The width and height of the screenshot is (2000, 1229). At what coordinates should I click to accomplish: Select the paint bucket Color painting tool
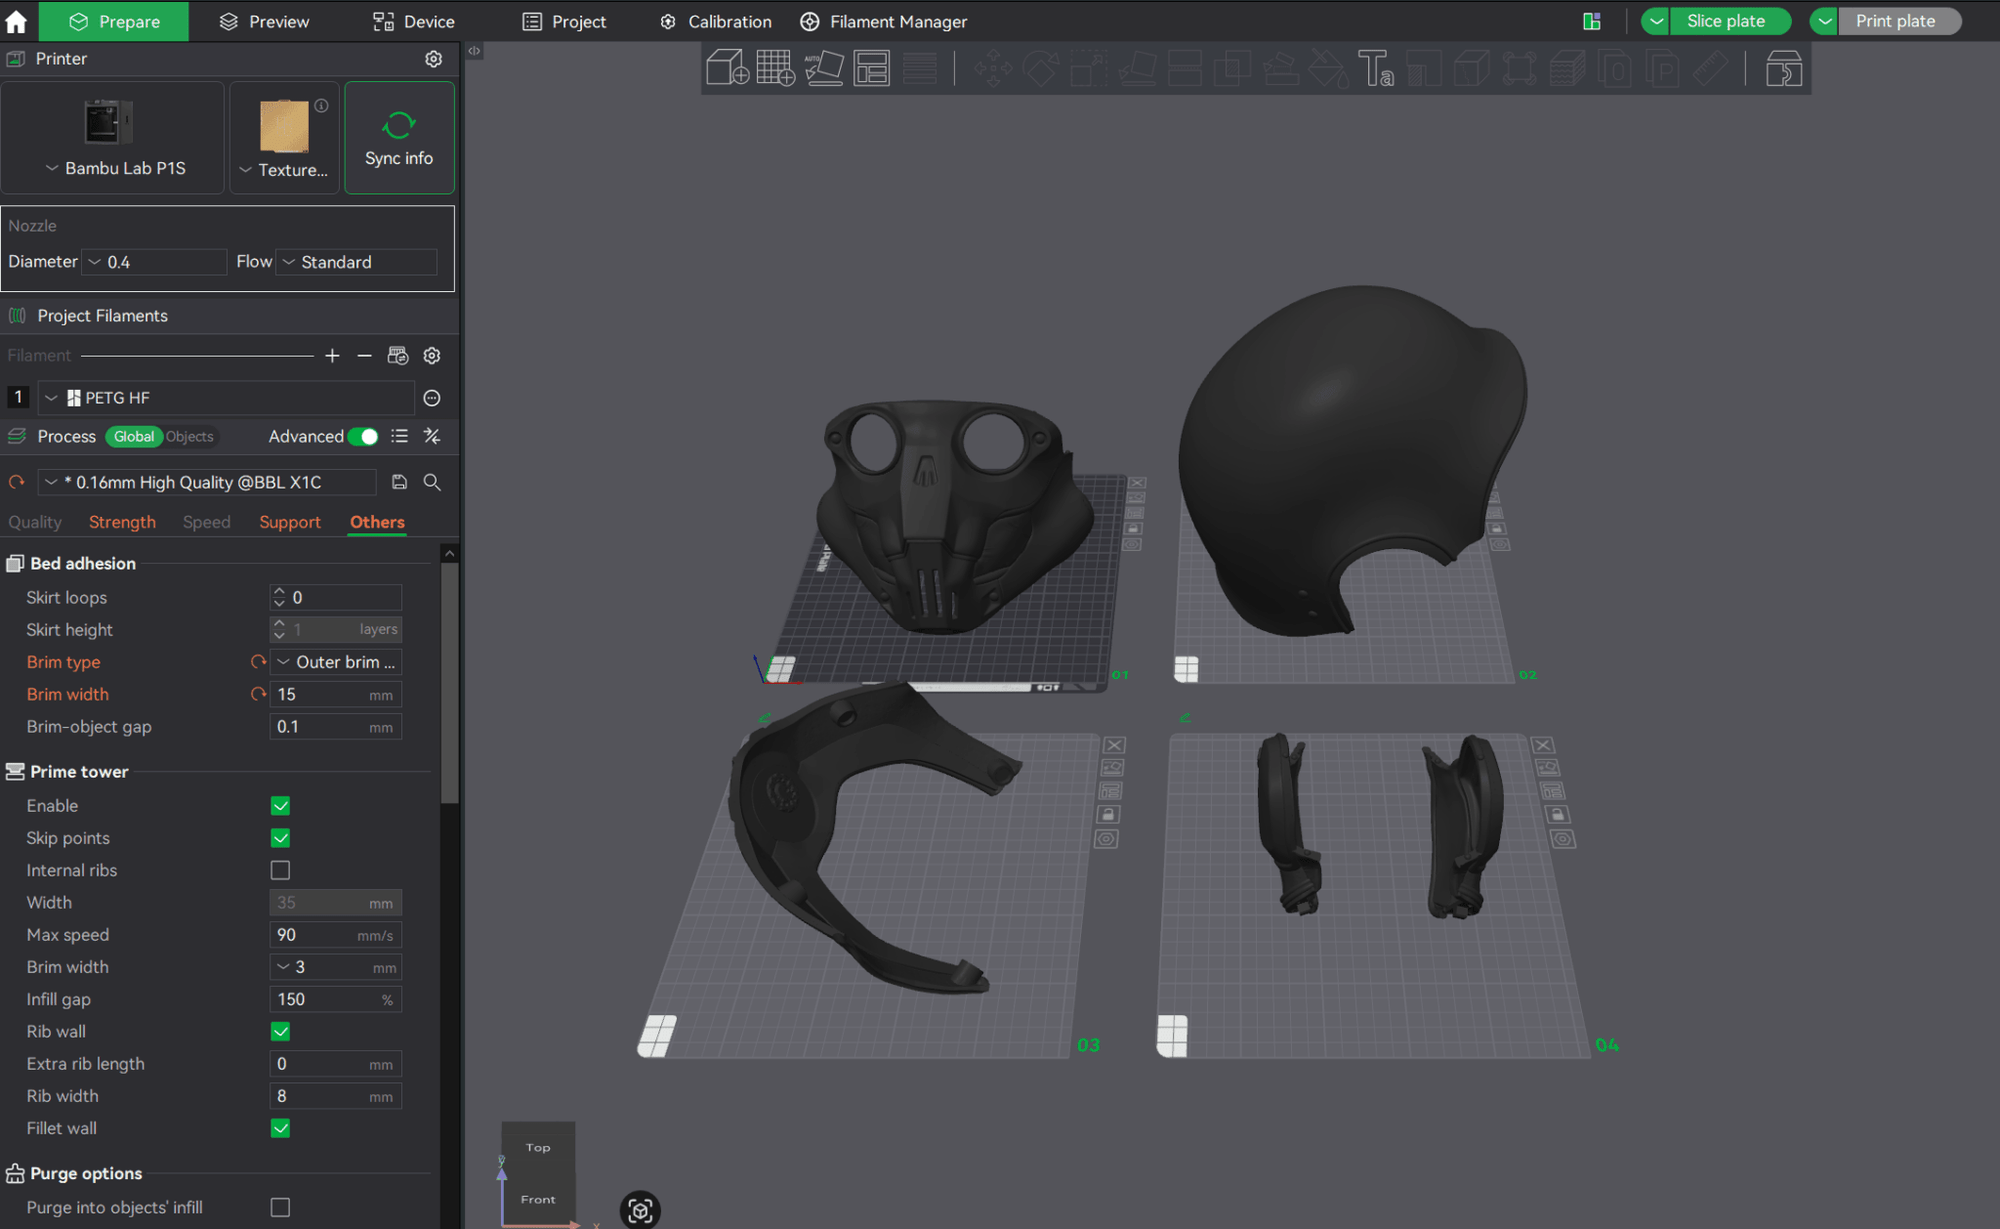1328,68
